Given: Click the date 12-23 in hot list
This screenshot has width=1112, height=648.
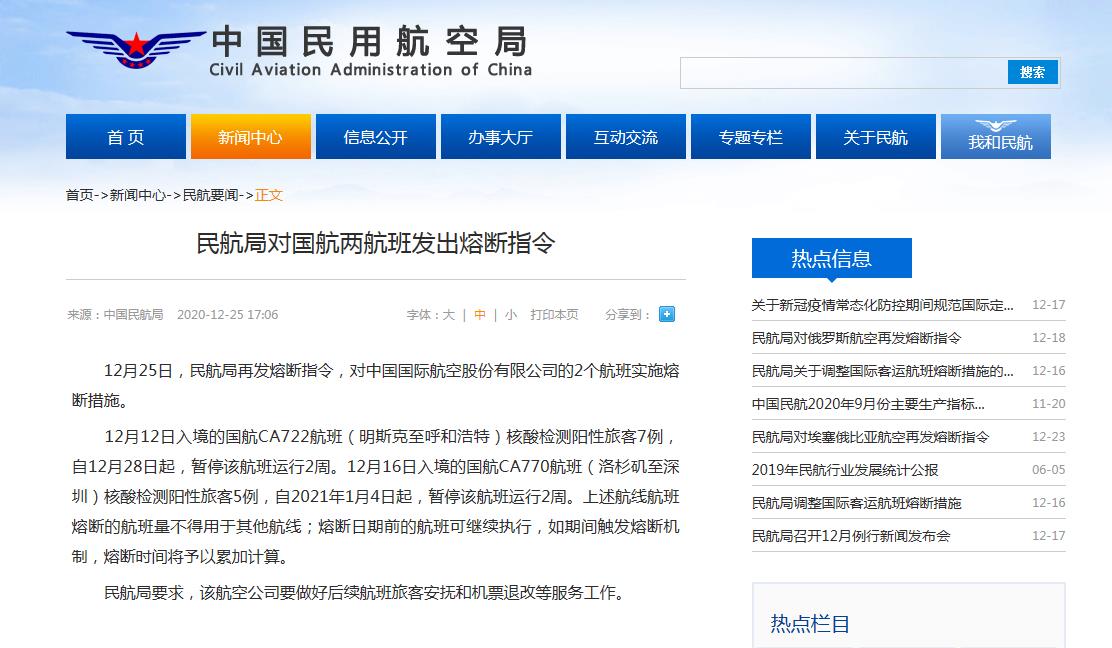Looking at the screenshot, I should pyautogui.click(x=1049, y=437).
